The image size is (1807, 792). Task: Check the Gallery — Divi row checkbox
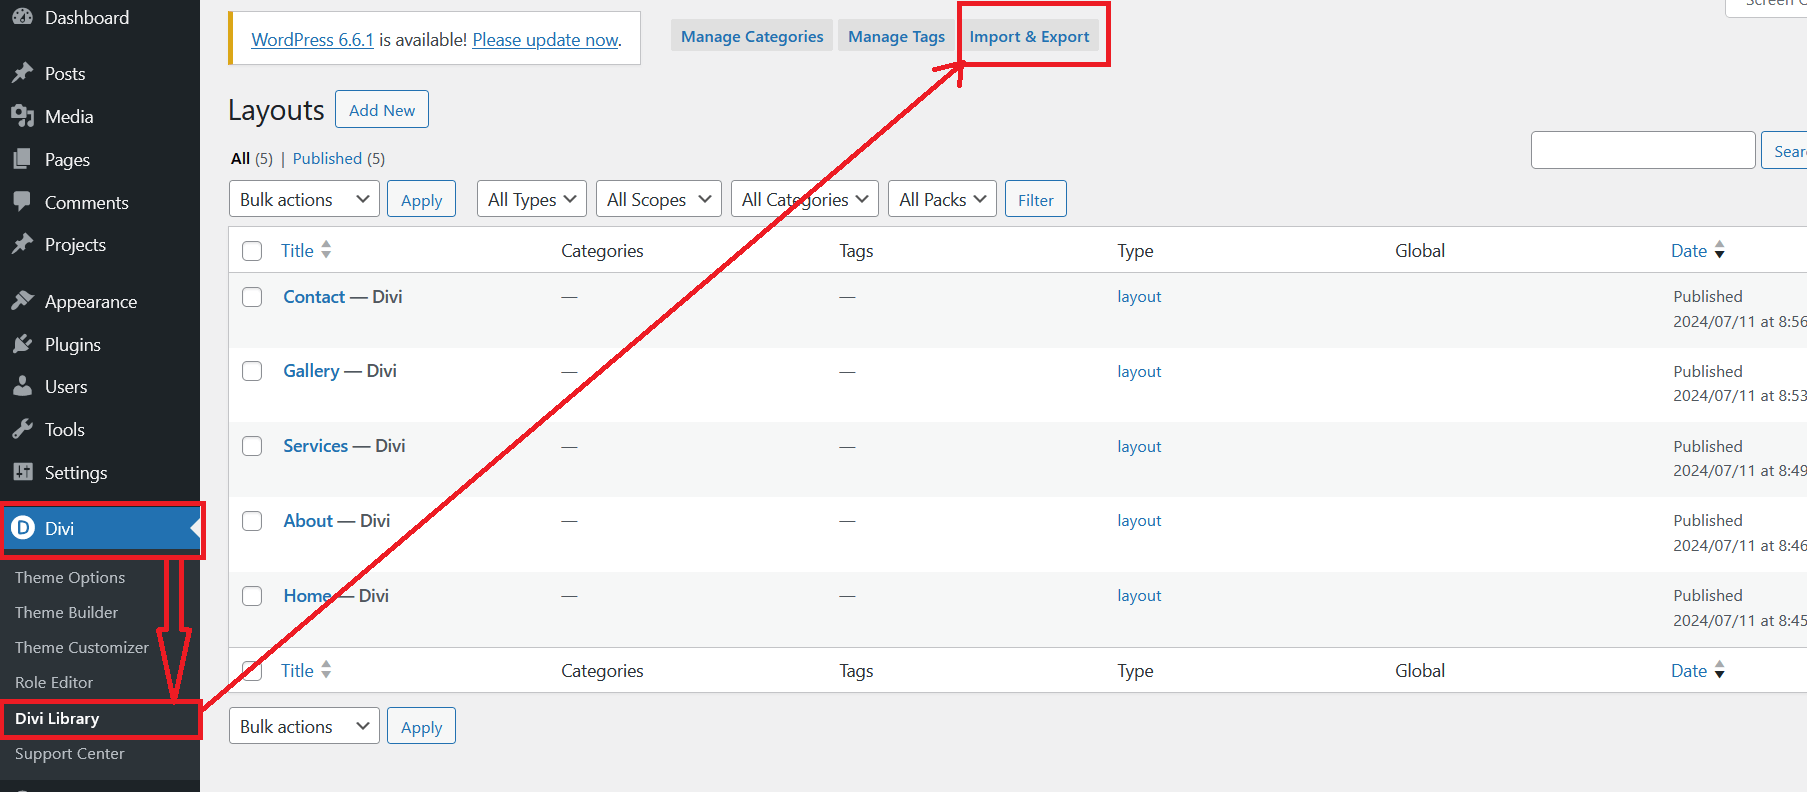coord(252,371)
